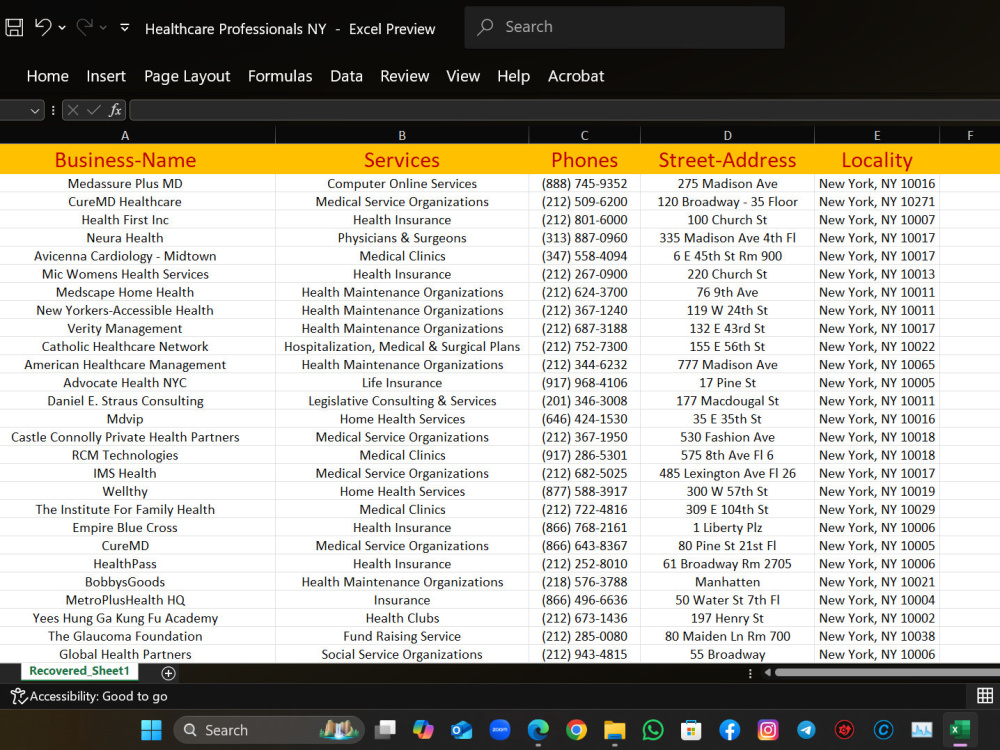The width and height of the screenshot is (1000, 750).
Task: Open Microsoft Edge from the taskbar
Action: [x=538, y=730]
